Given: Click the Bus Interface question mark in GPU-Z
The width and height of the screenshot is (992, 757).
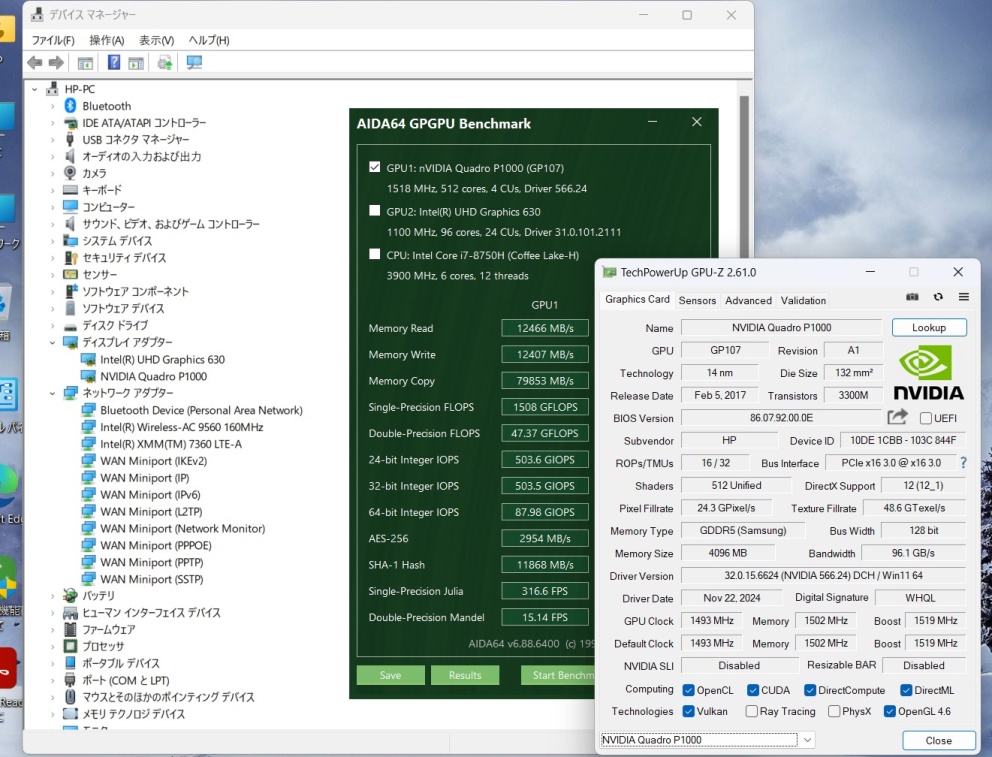Looking at the screenshot, I should pos(963,463).
